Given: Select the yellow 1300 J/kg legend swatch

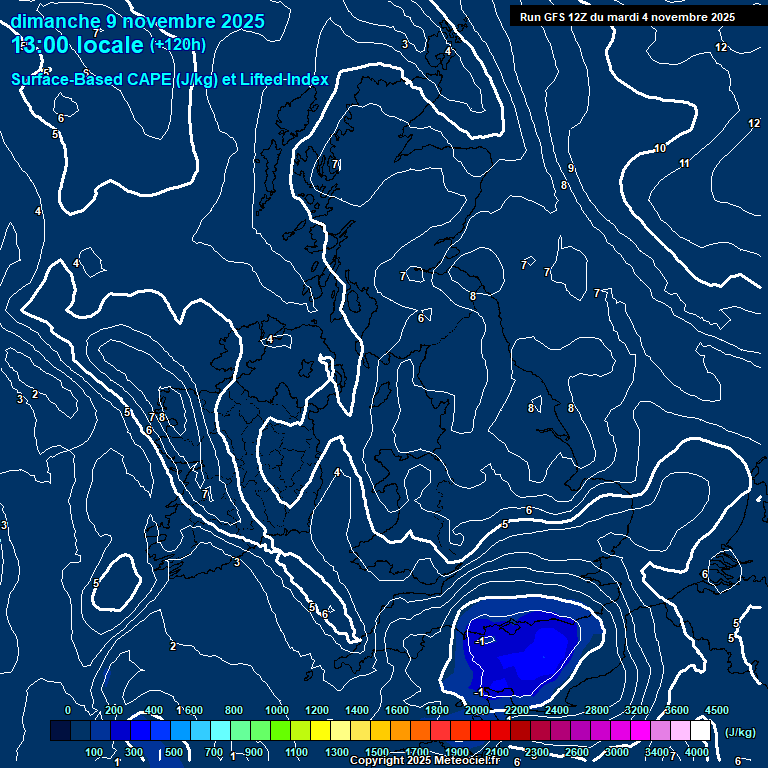Looking at the screenshot, I should (x=340, y=732).
